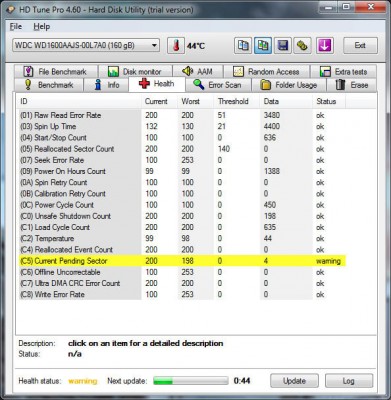The height and width of the screenshot is (400, 391).
Task: Open the Random Access tab
Action: [x=266, y=71]
